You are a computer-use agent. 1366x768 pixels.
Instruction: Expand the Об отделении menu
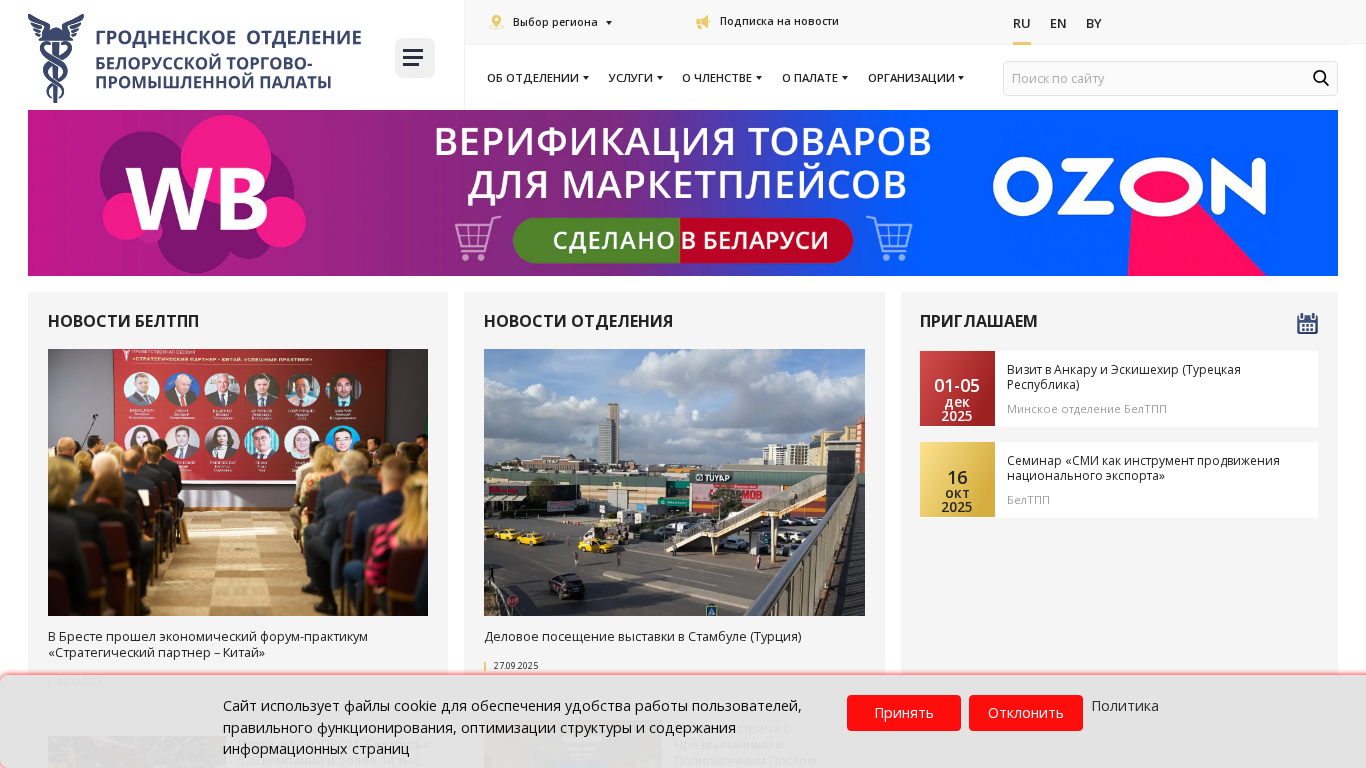tap(538, 78)
